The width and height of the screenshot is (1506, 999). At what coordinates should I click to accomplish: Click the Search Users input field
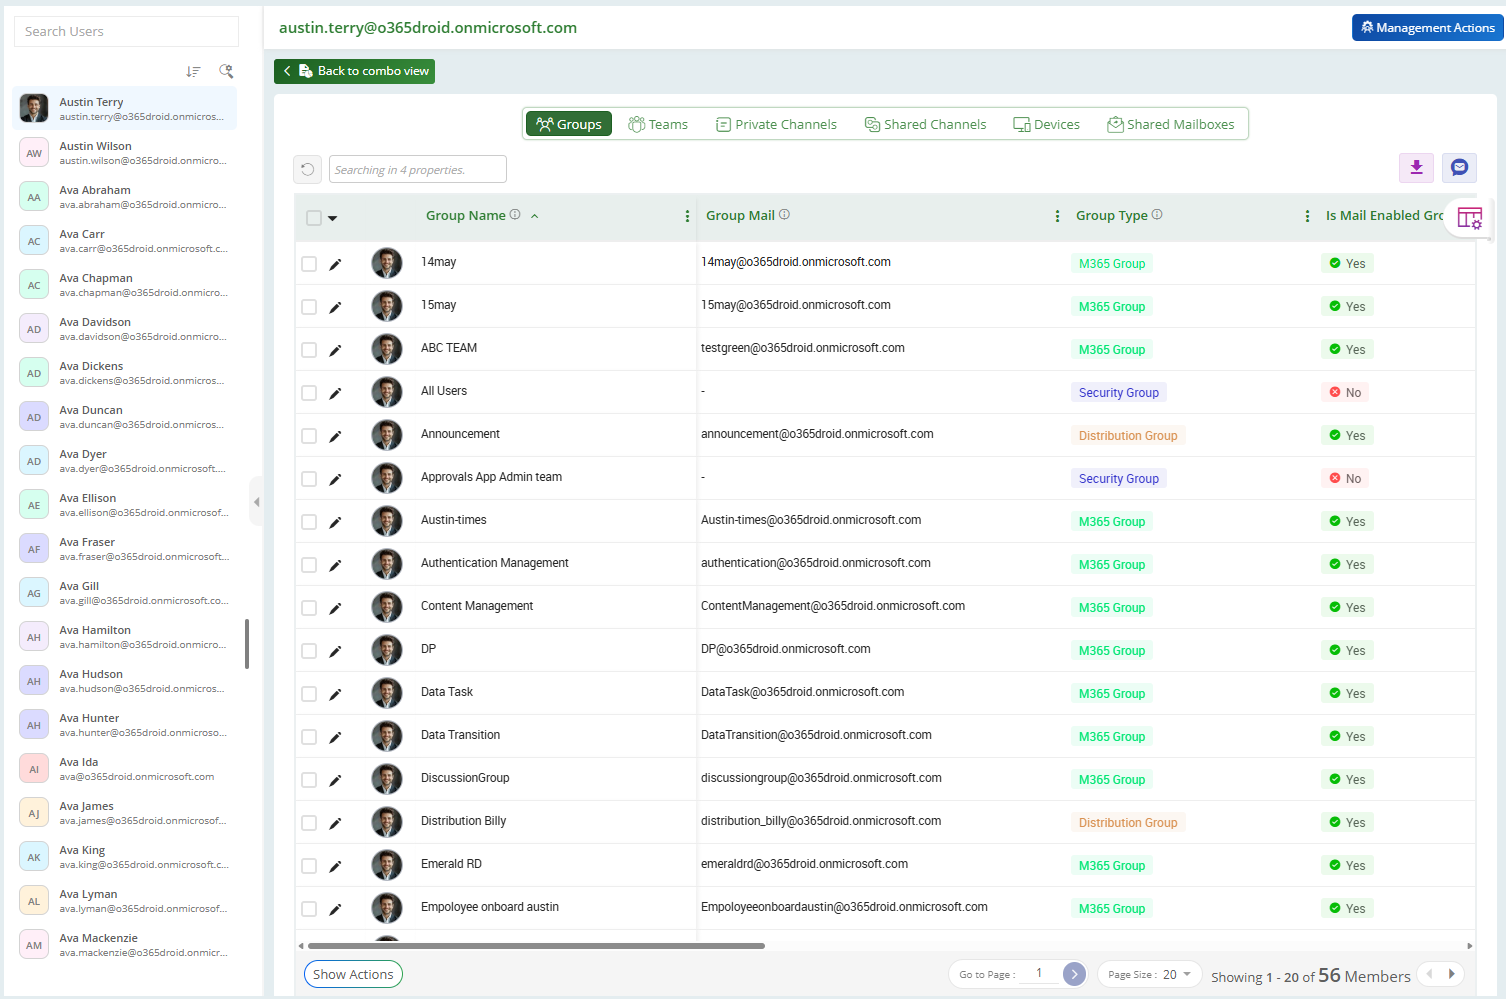point(126,31)
